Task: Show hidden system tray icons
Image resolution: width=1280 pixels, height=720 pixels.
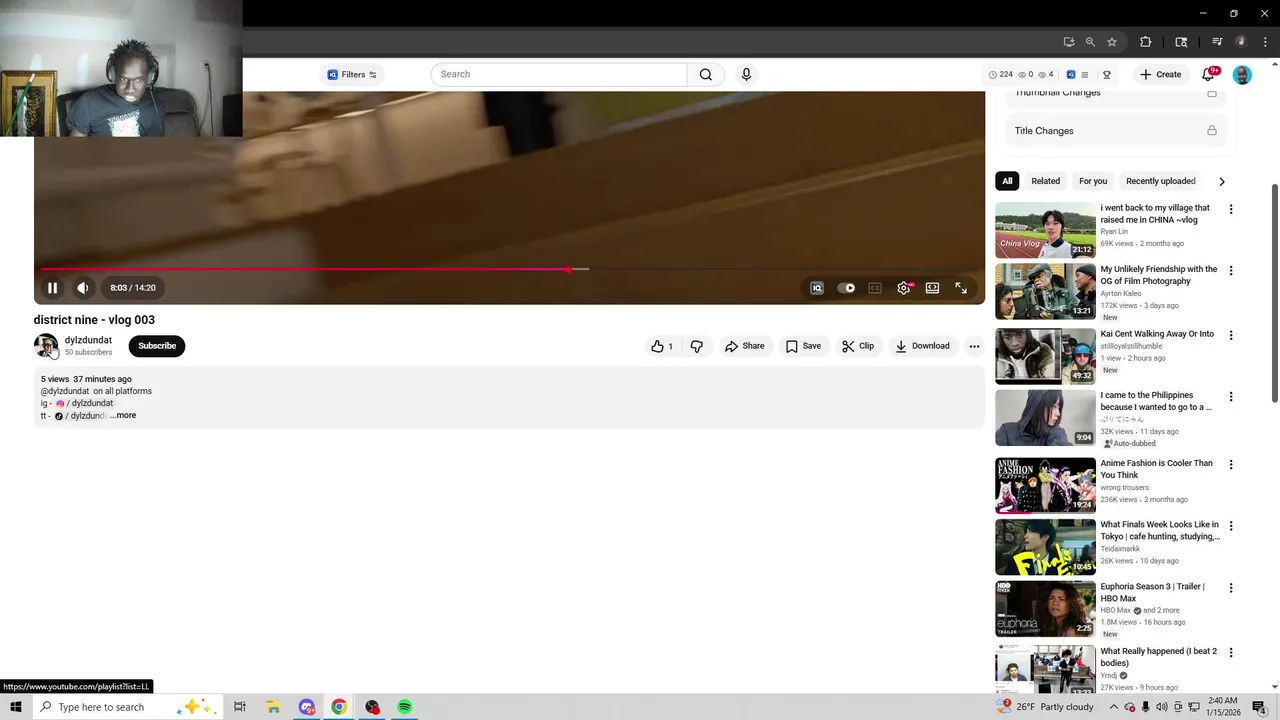Action: point(1113,707)
